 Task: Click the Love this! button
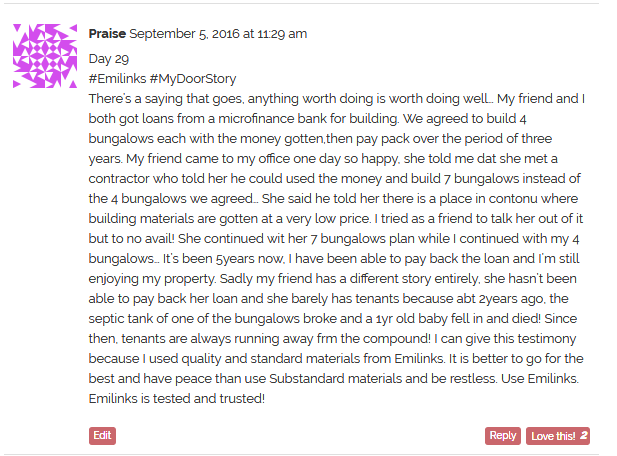(x=558, y=436)
